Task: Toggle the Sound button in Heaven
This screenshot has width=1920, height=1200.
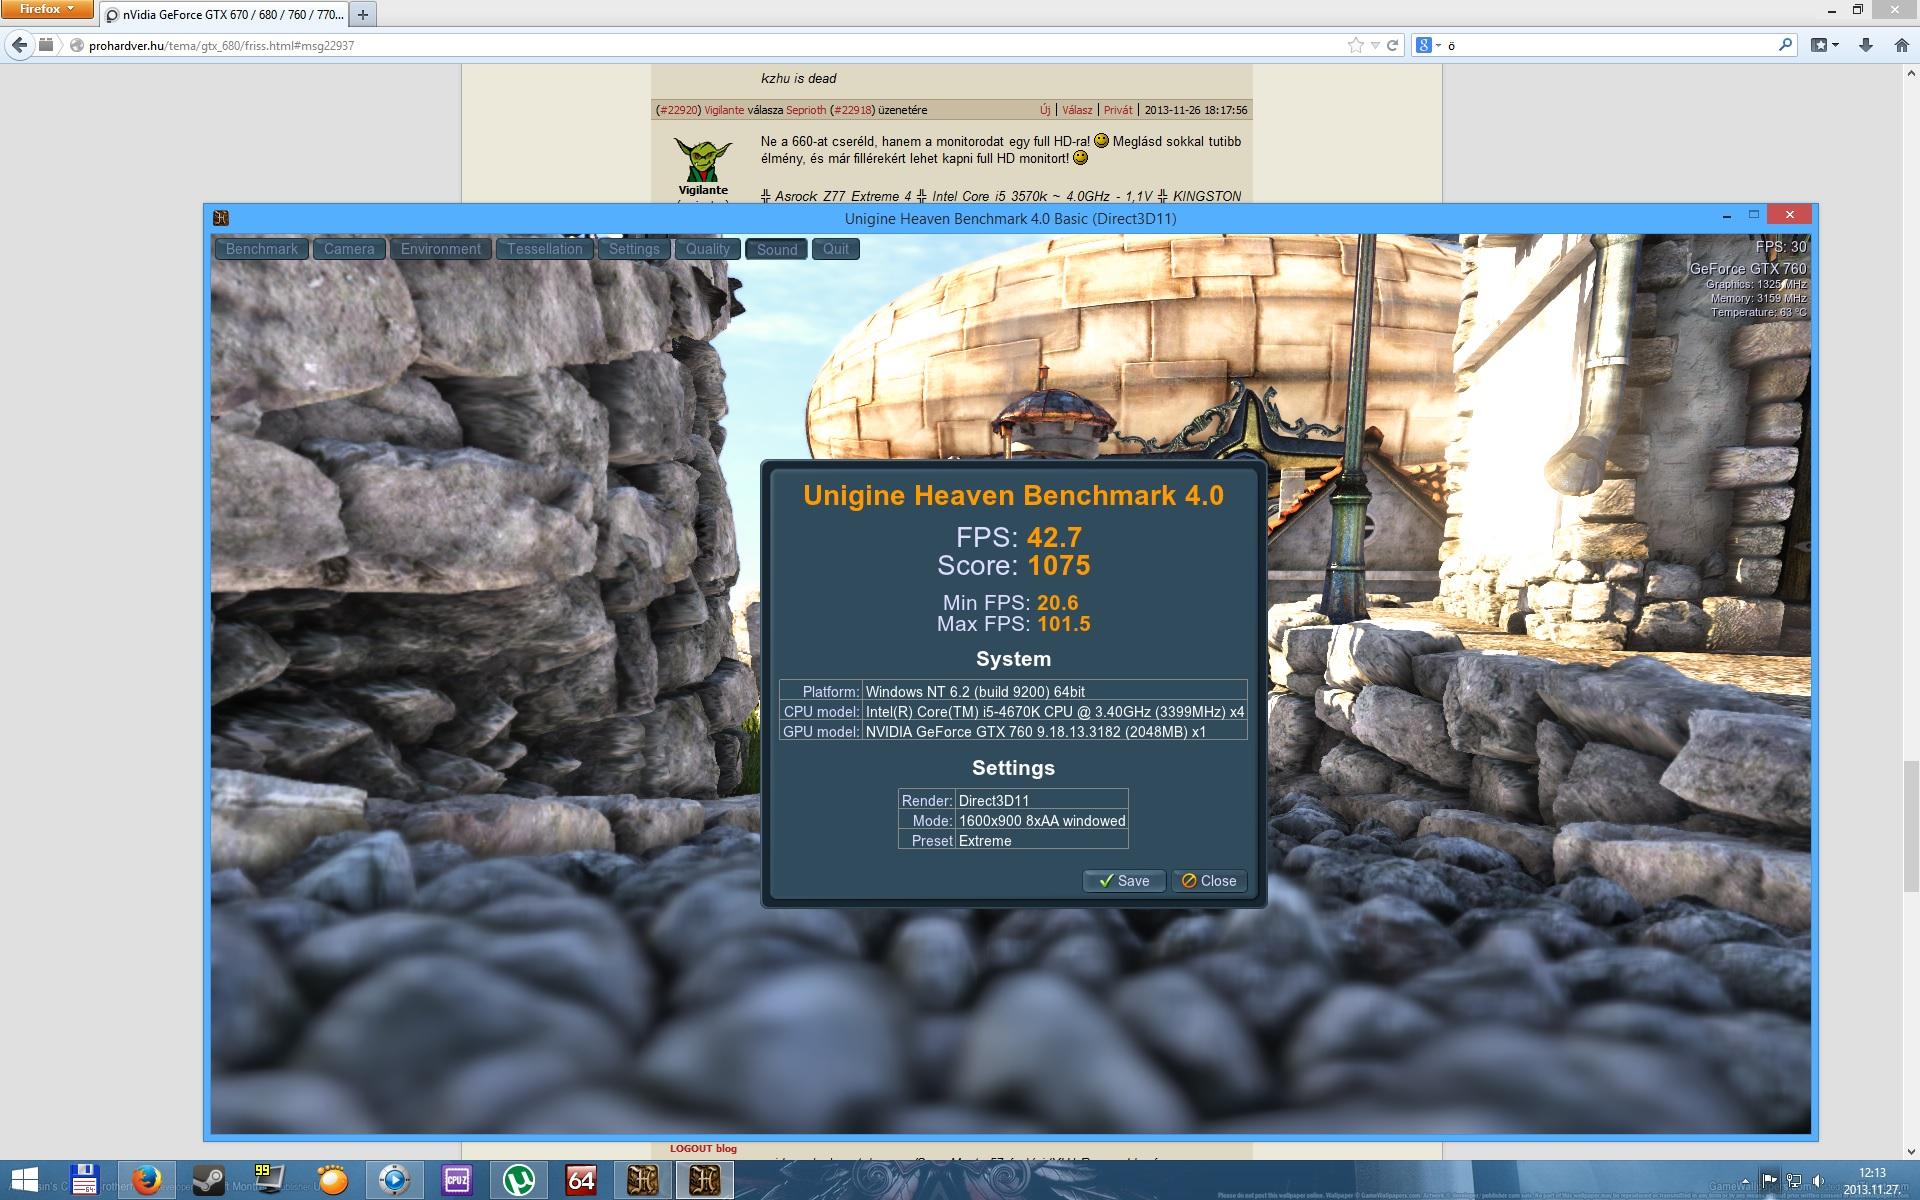Action: click(776, 249)
